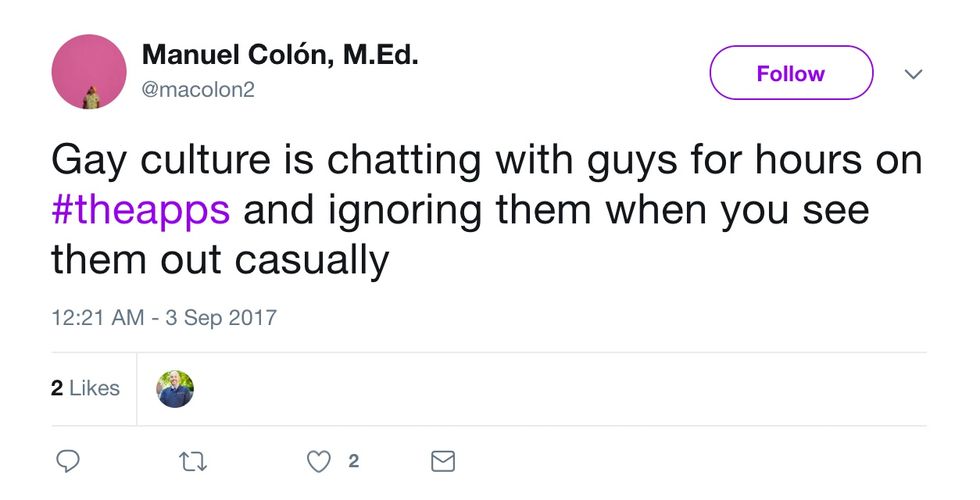Click the like count beside the heart
This screenshot has width=980, height=500.
coord(353,461)
